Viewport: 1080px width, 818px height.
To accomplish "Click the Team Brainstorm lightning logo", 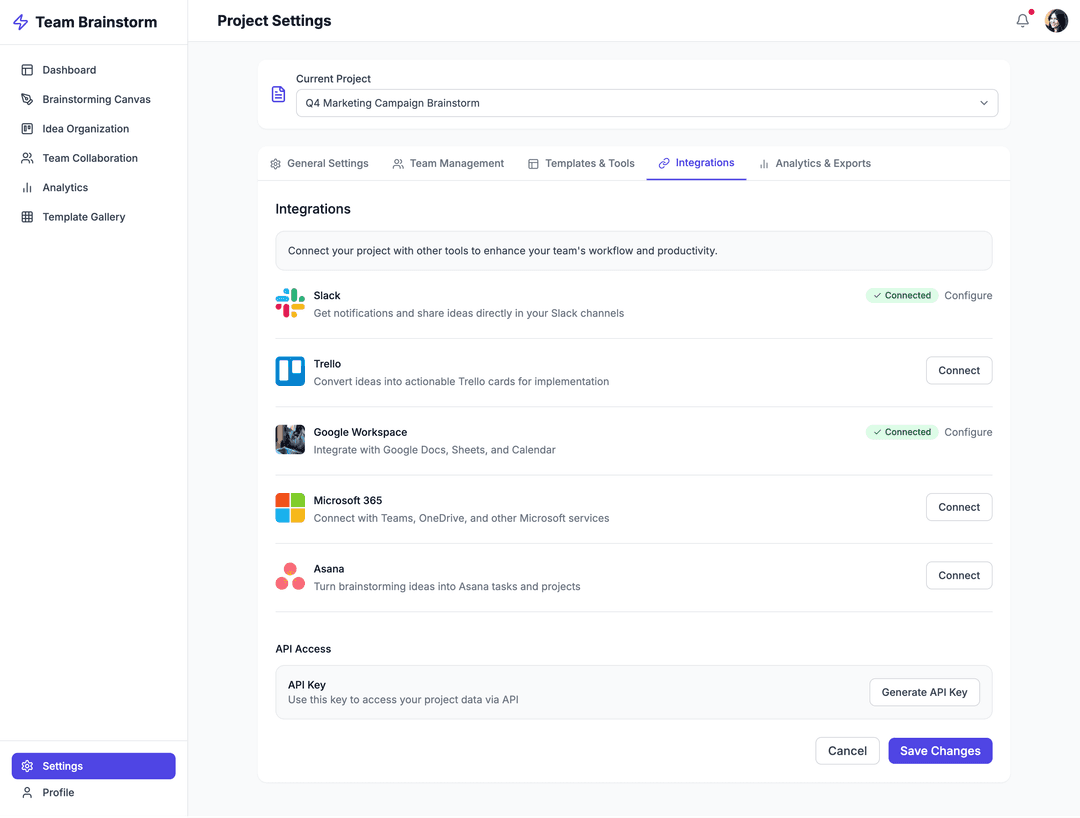I will 20,22.
